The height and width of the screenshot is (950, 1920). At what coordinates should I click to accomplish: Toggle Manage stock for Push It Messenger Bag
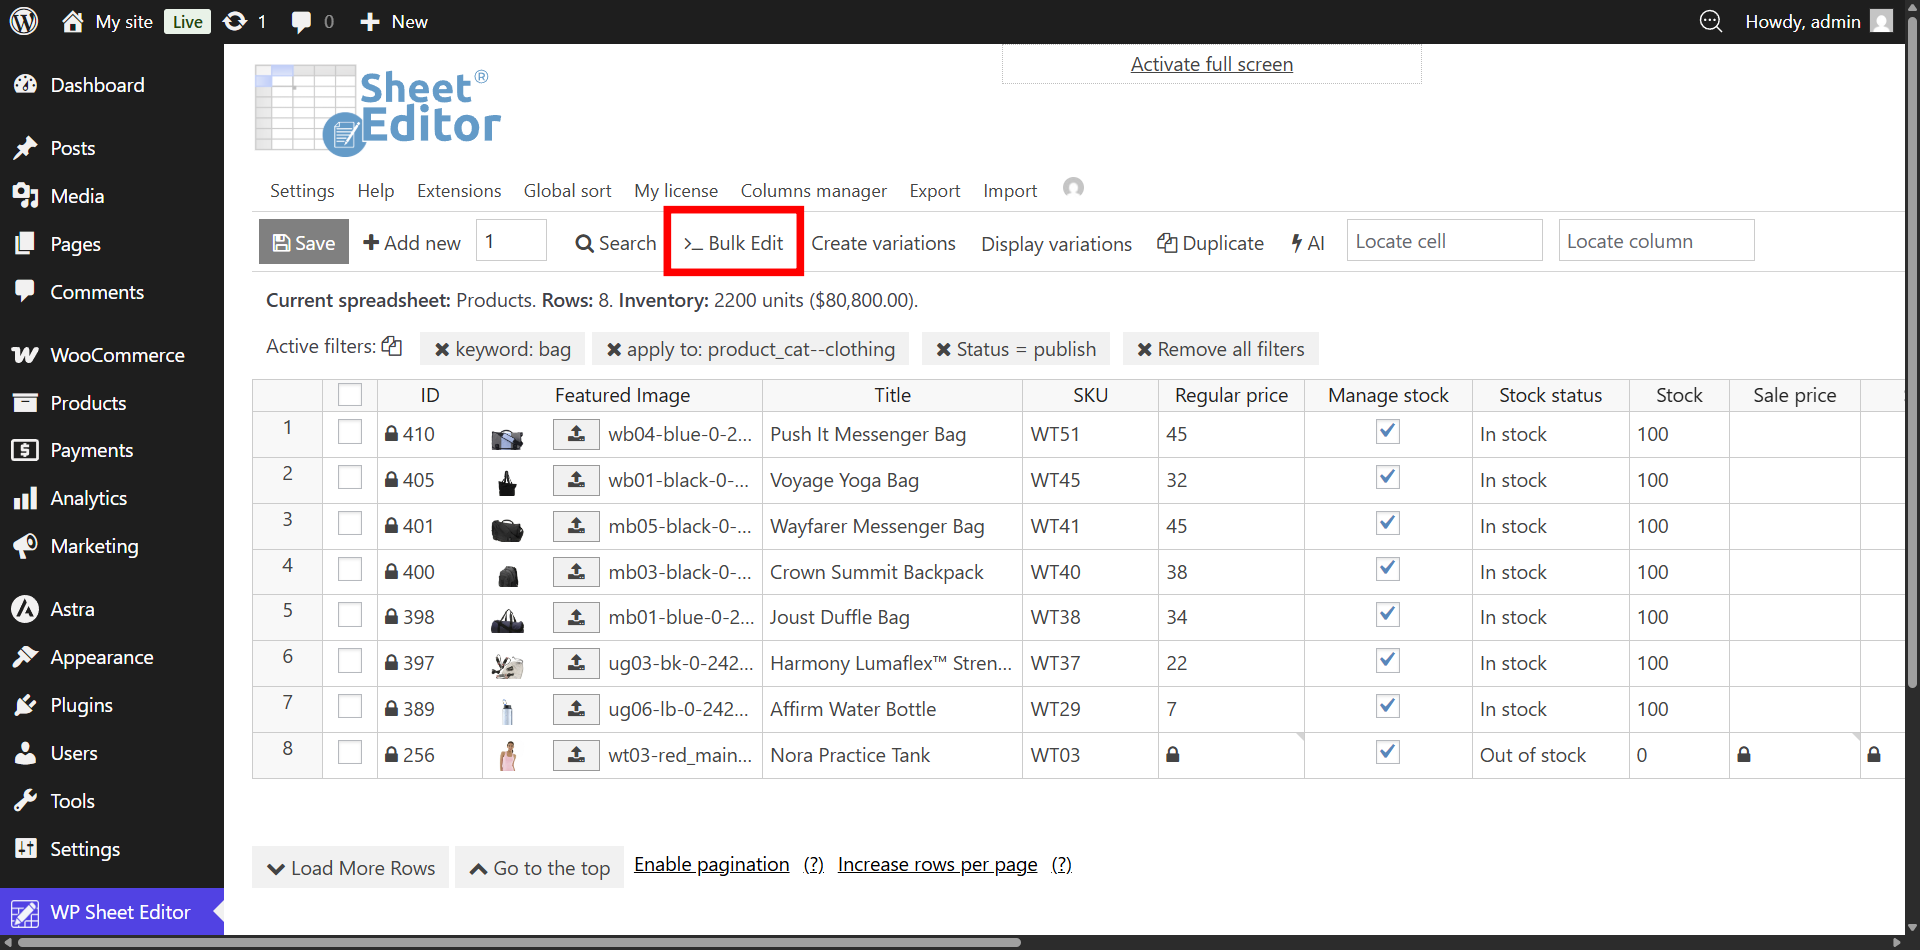pos(1388,431)
